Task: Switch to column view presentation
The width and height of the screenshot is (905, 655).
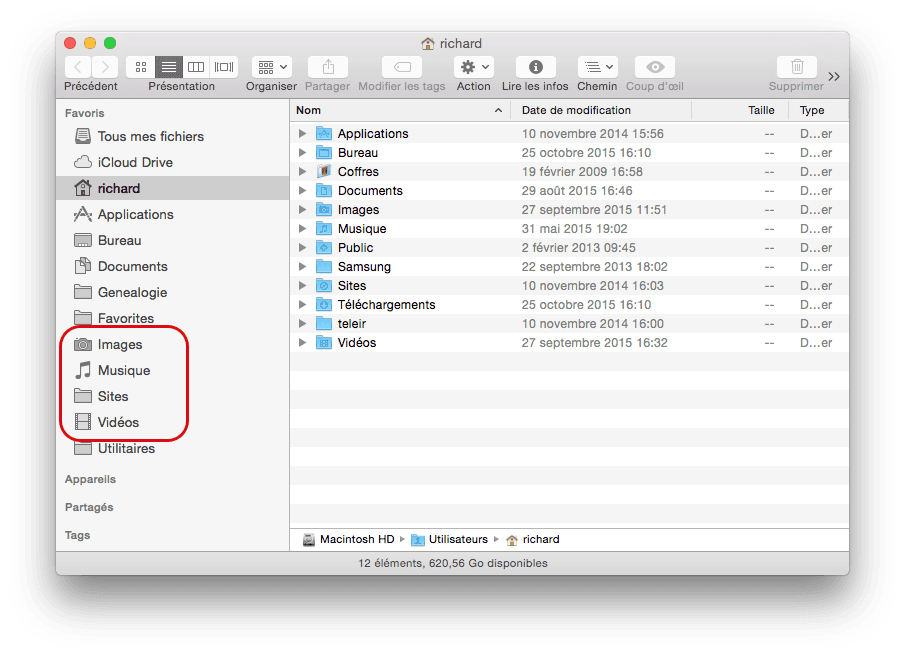Action: point(196,67)
